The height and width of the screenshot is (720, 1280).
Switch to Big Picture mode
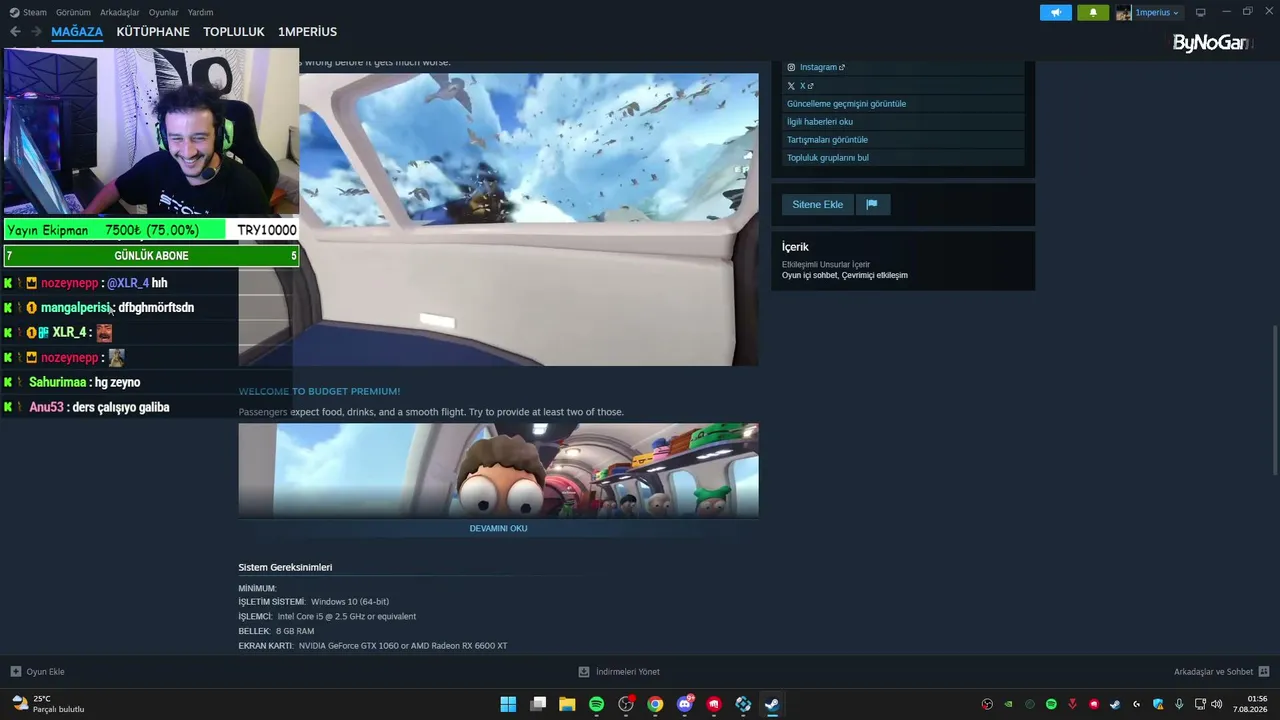[x=1201, y=12]
